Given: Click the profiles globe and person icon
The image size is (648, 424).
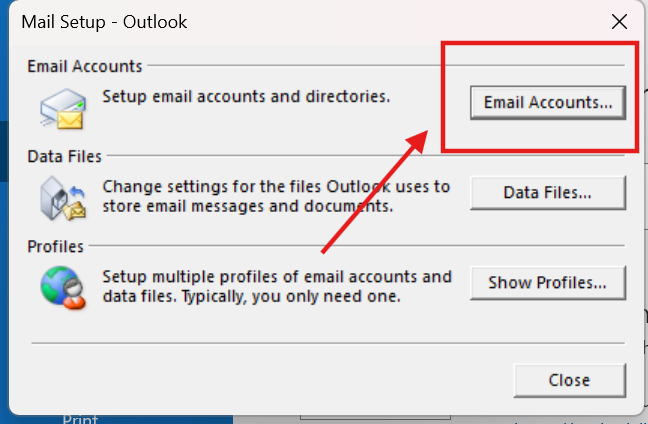Looking at the screenshot, I should coord(63,288).
